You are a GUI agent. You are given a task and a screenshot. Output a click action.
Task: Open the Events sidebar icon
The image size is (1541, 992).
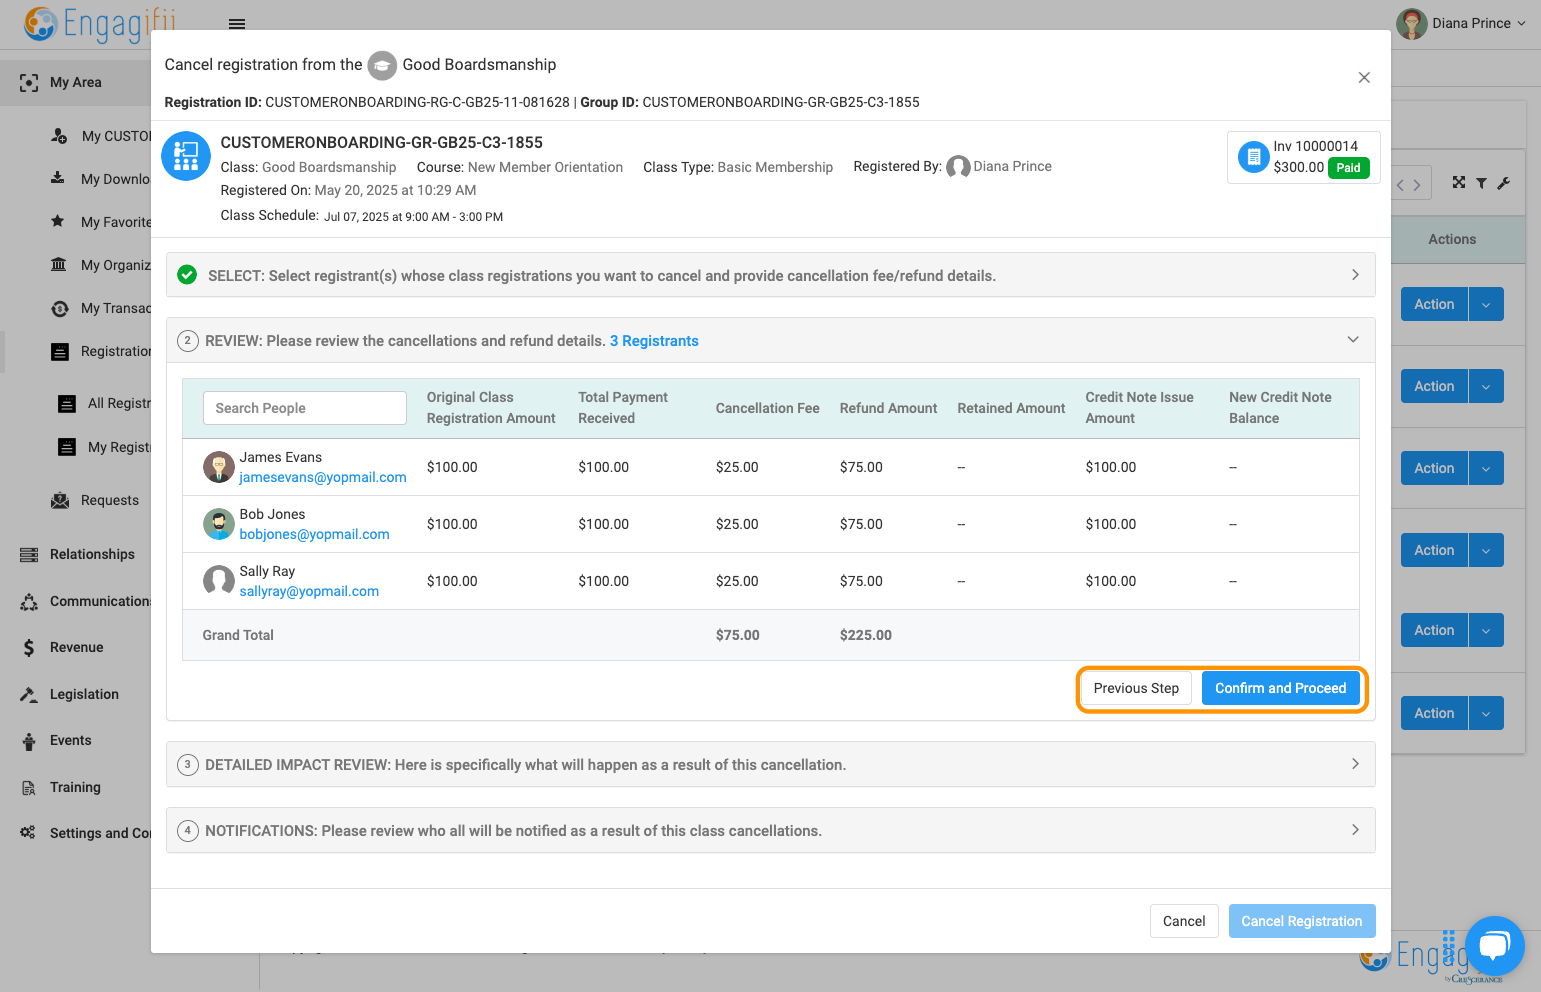pyautogui.click(x=29, y=741)
